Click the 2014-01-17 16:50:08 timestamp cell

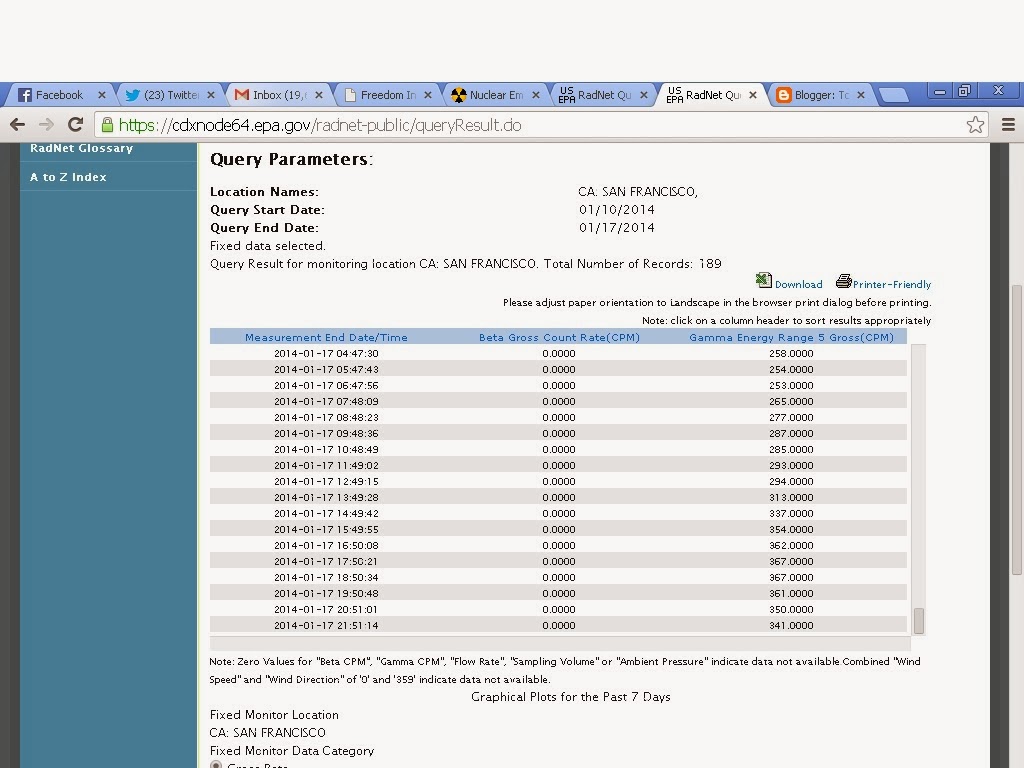[326, 545]
